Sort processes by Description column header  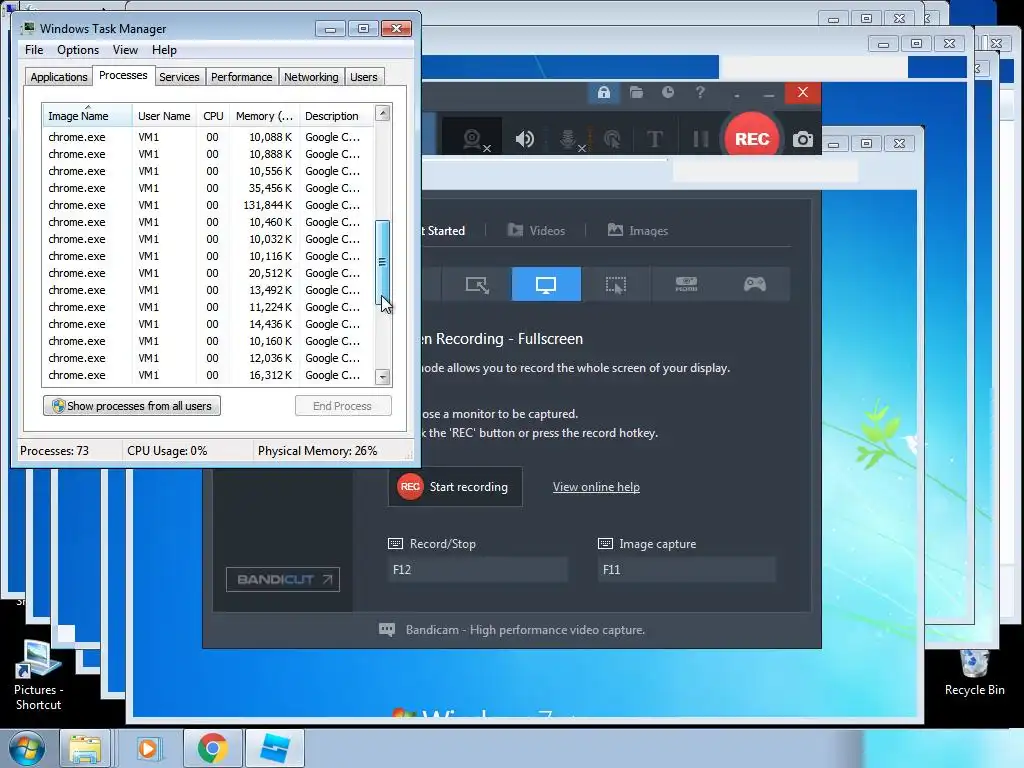(x=336, y=116)
